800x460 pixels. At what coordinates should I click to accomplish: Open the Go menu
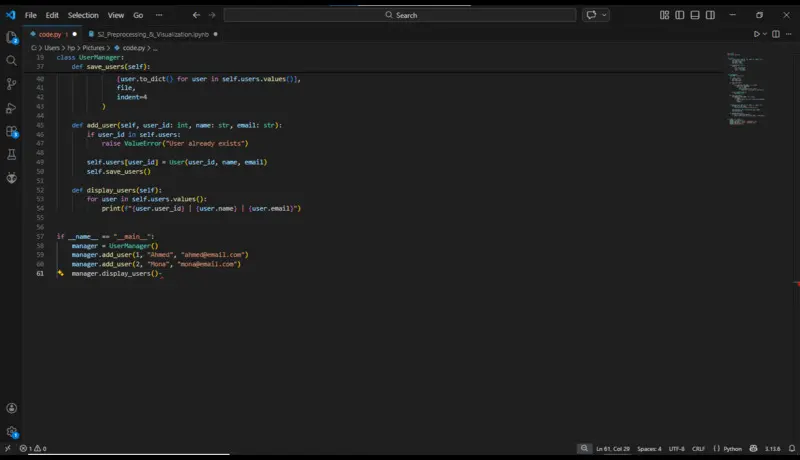[x=138, y=15]
